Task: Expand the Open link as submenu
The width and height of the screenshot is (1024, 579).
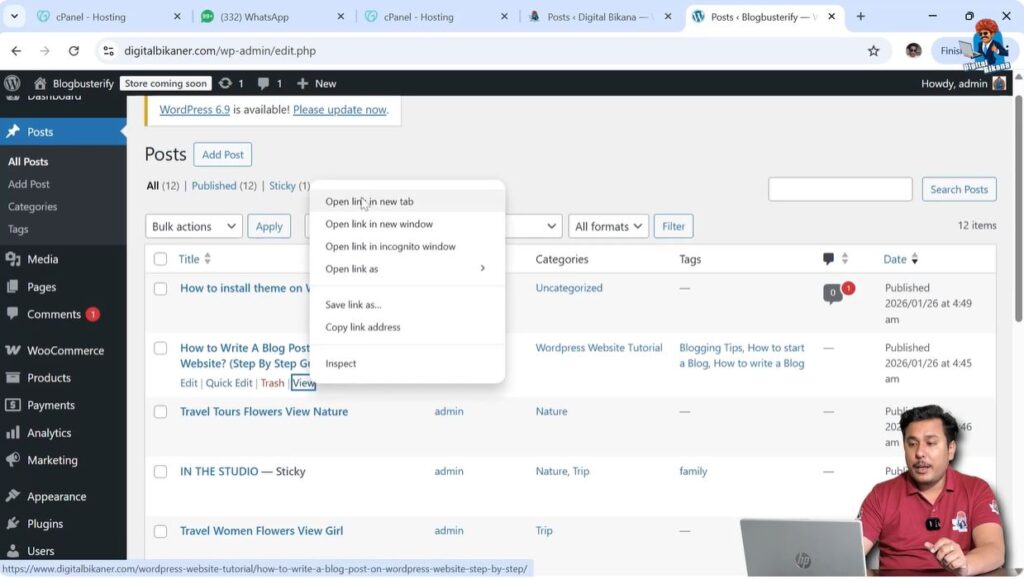Action: 406,268
